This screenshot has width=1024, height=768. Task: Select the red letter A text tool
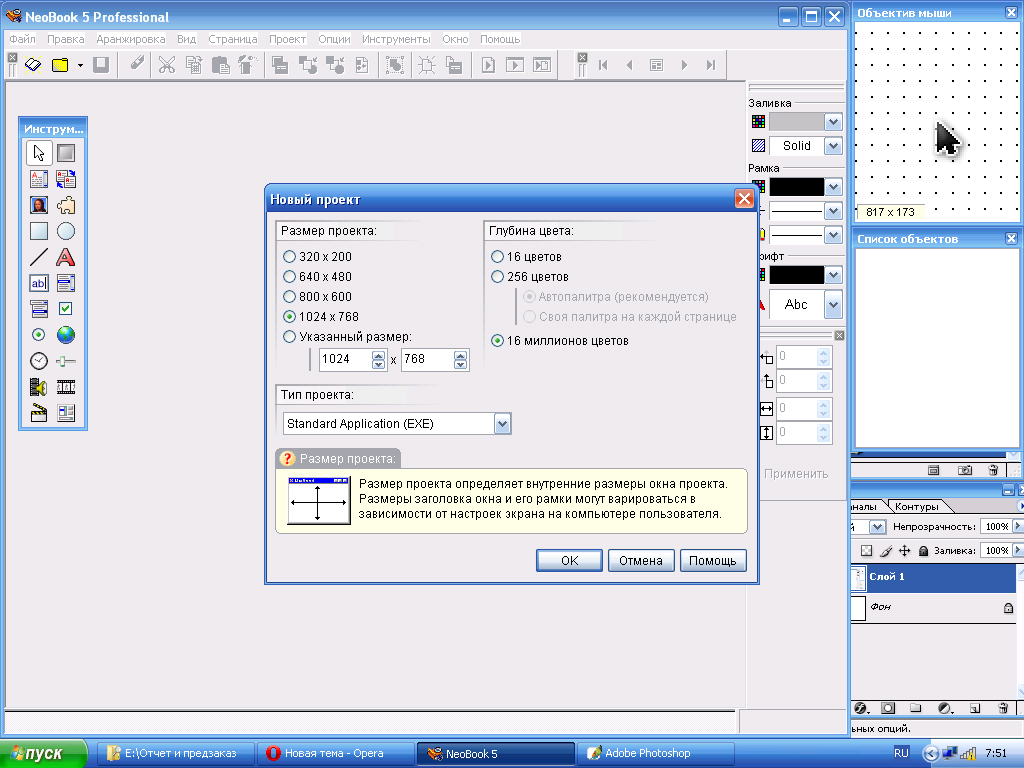point(66,257)
